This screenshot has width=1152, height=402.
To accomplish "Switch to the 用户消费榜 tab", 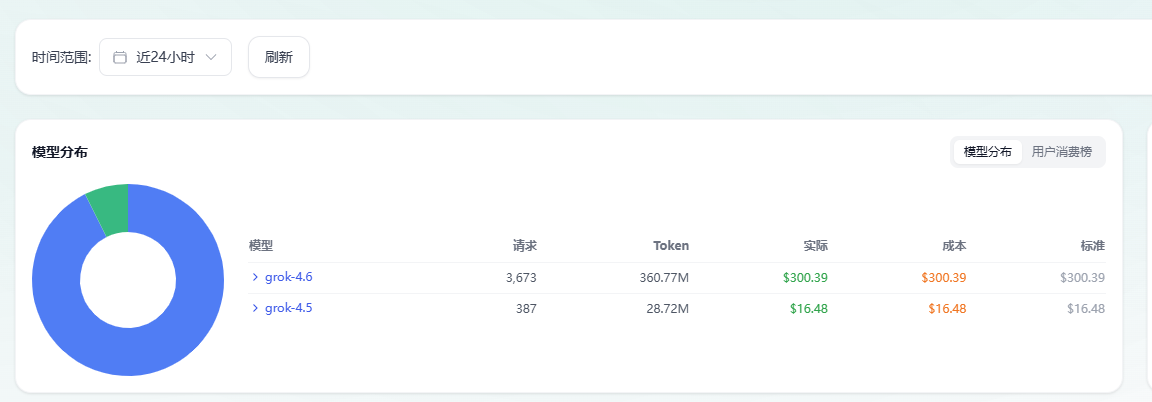I will tap(1062, 152).
